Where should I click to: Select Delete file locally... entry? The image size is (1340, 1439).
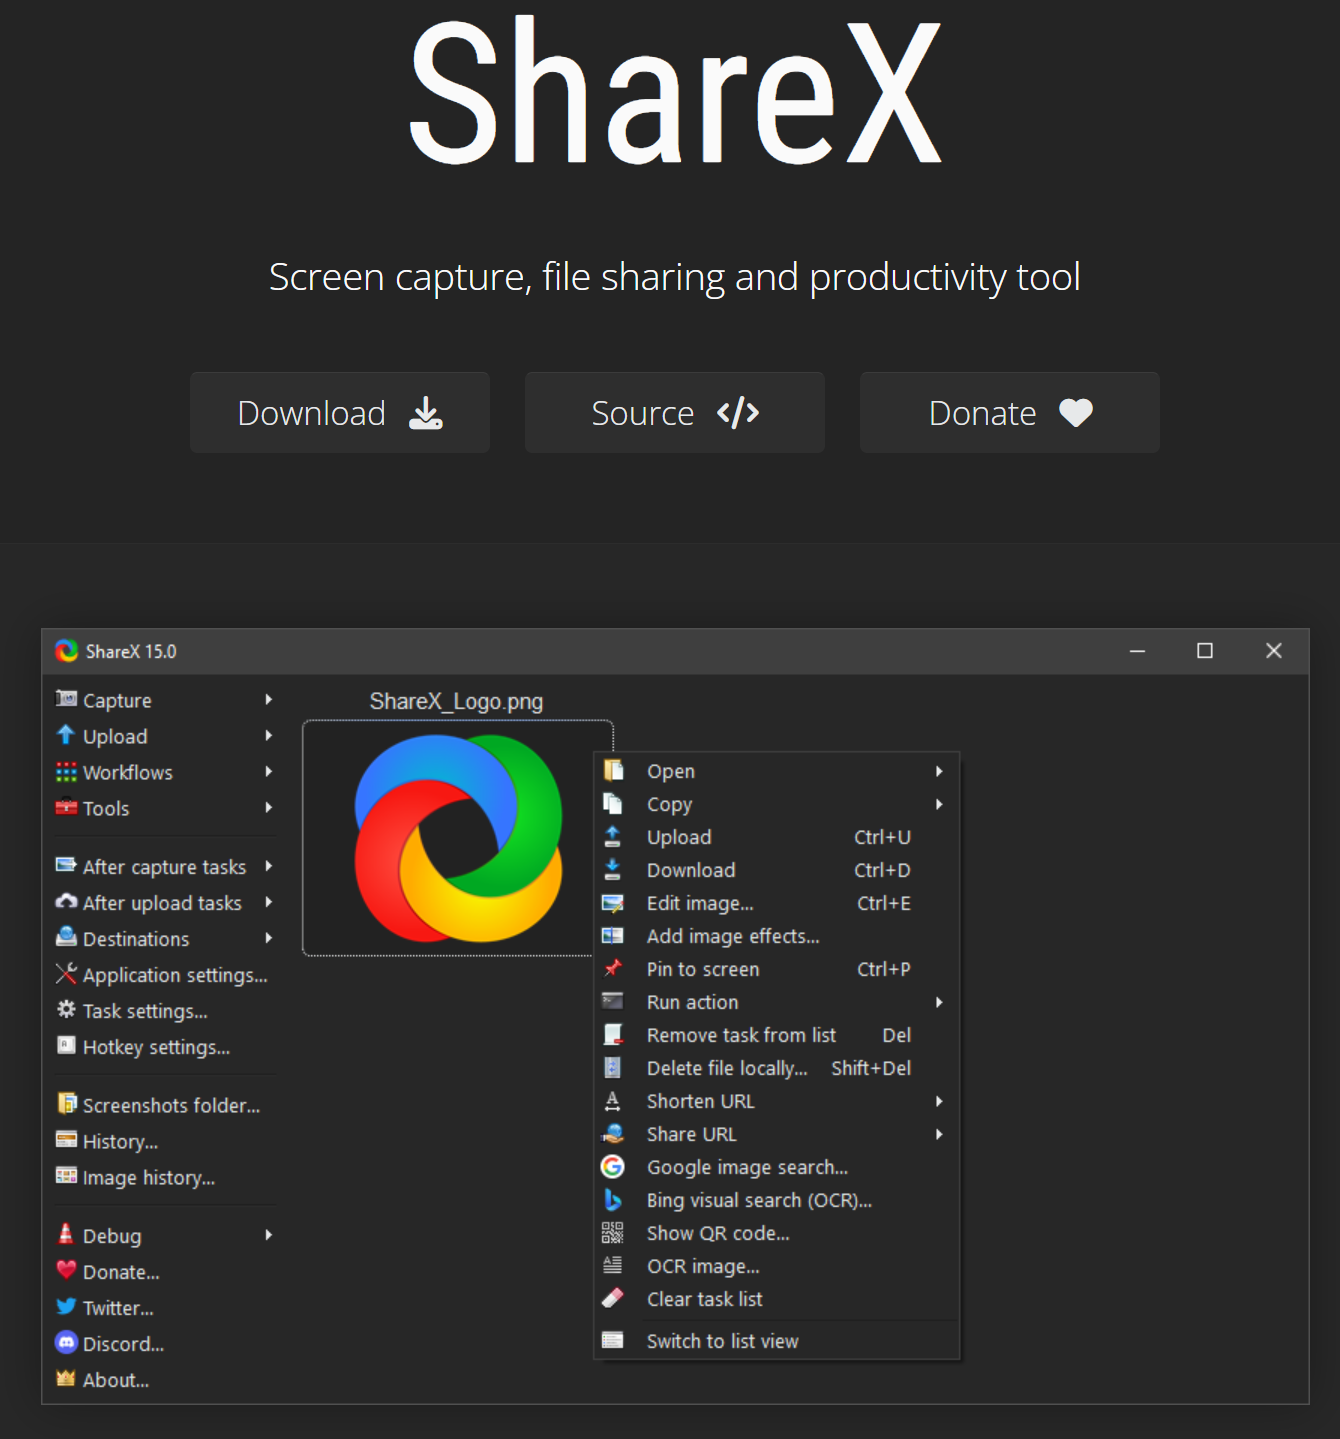[x=776, y=1068]
